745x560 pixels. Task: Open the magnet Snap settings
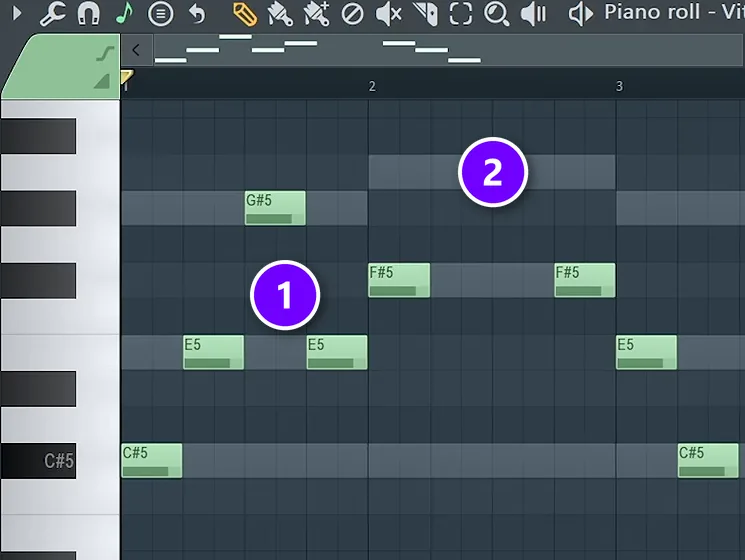point(88,13)
